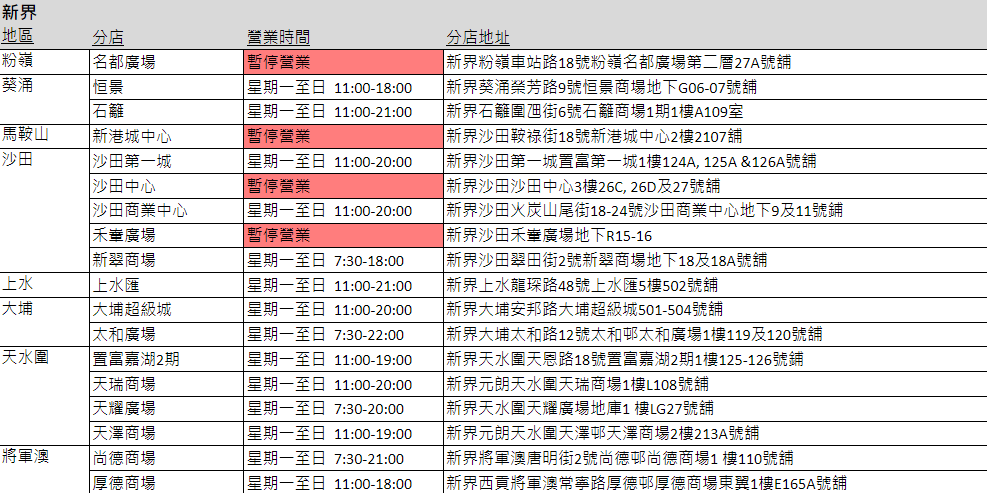Click the 新界 title cell
This screenshot has height=493, width=987.
[x=20, y=13]
